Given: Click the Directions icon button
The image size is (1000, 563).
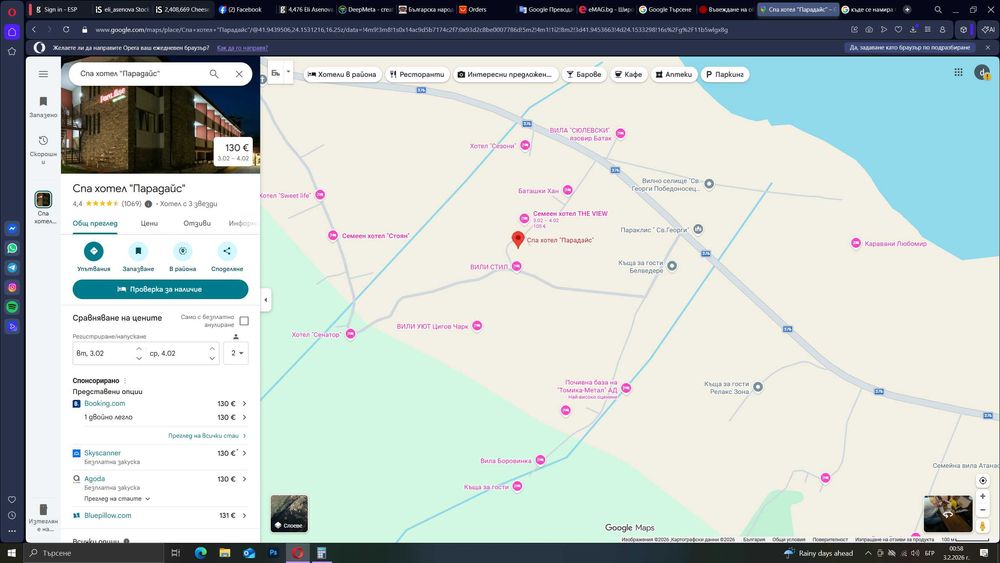Looking at the screenshot, I should 94,251.
